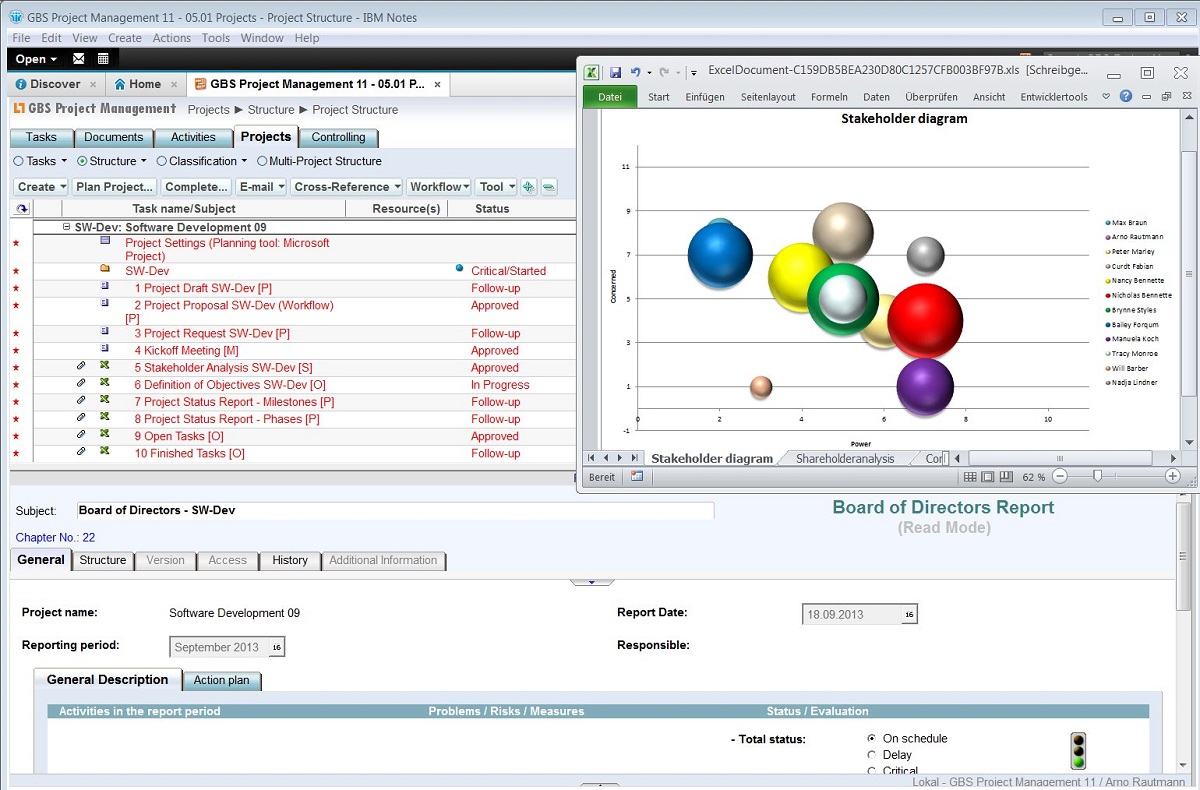Jump to first sheet in Excel
Screen dimensions: 1200x790
(x=592, y=458)
